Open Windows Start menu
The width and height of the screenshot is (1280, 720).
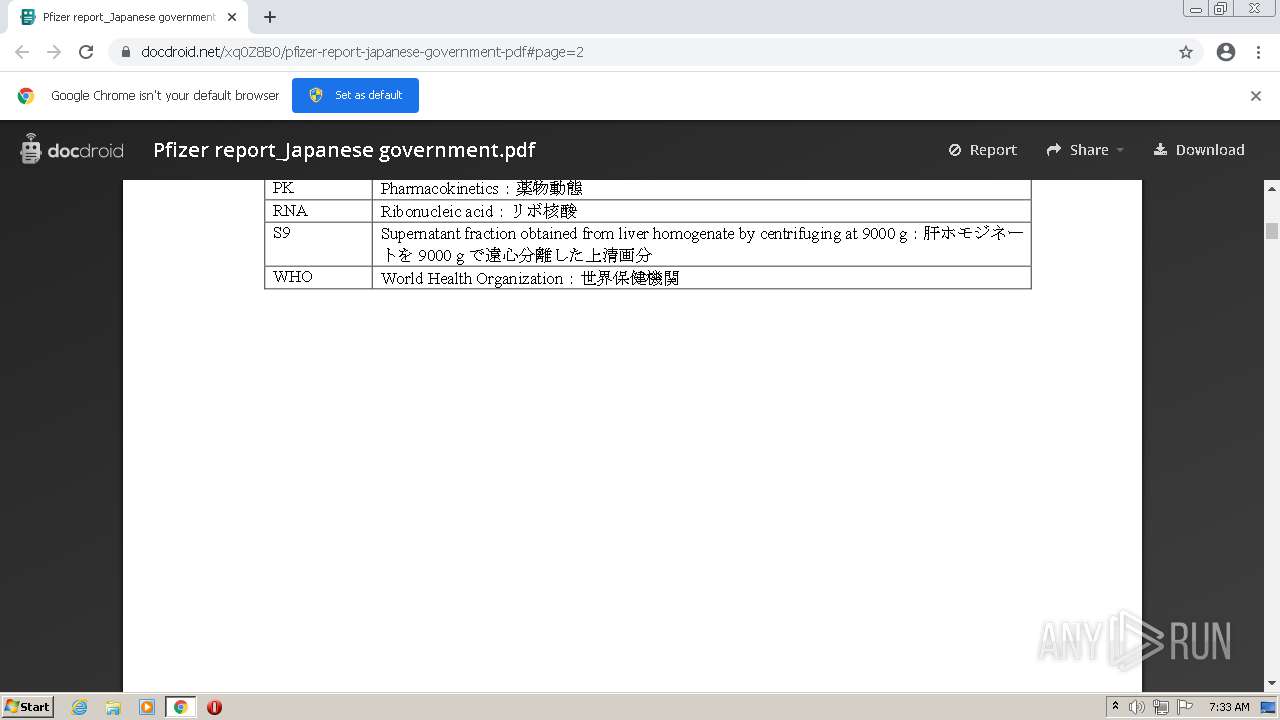28,706
